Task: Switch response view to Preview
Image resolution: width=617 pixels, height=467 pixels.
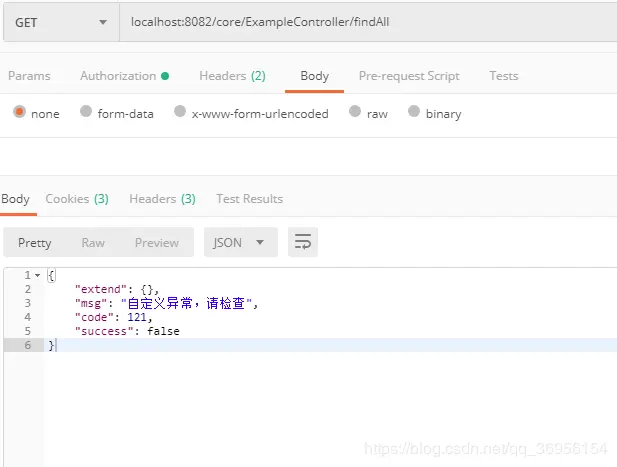Action: (x=157, y=243)
